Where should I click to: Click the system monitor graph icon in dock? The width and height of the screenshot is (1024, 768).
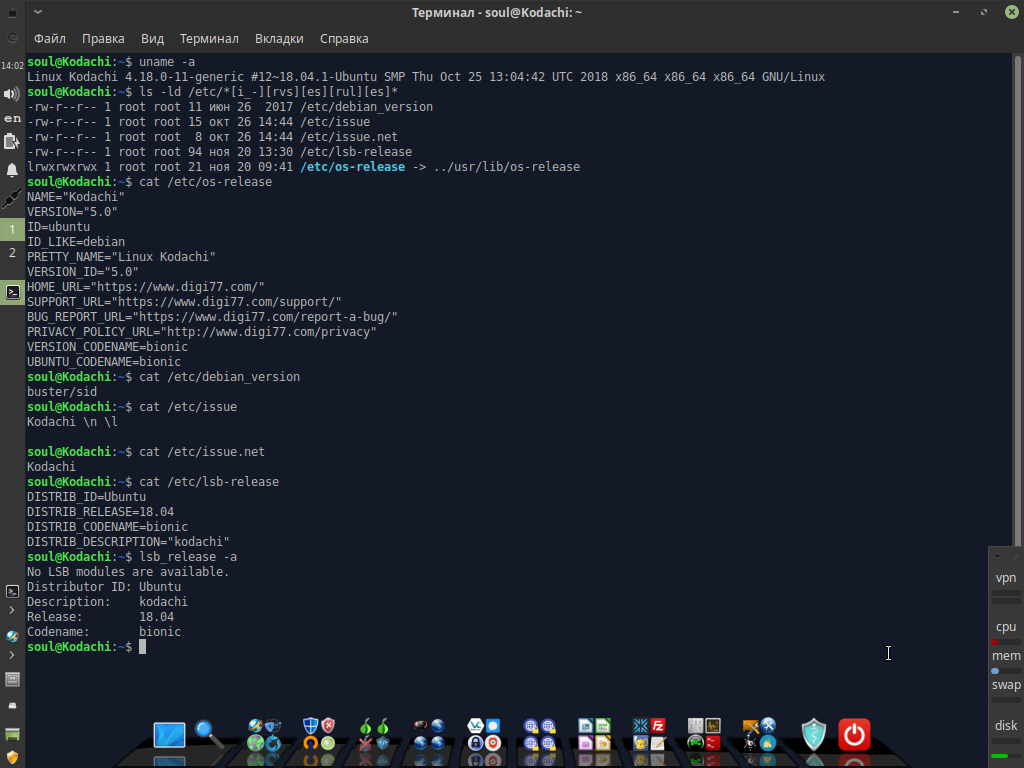click(712, 726)
